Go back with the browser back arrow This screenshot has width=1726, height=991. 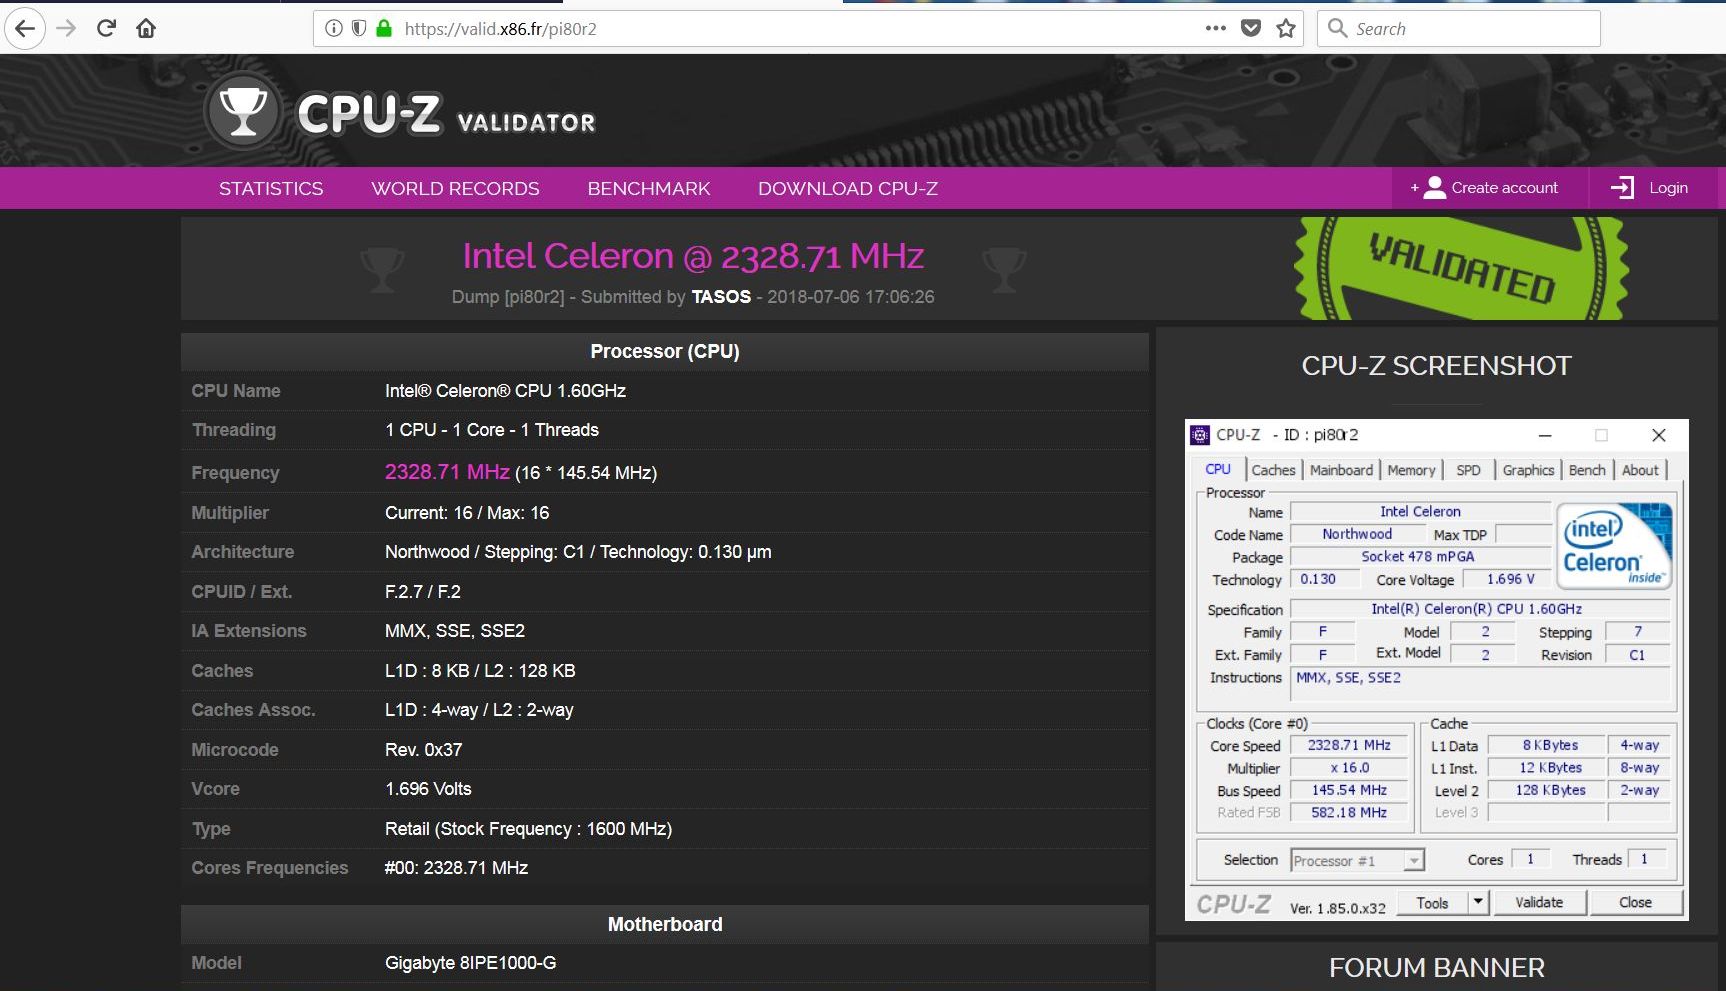pyautogui.click(x=25, y=28)
